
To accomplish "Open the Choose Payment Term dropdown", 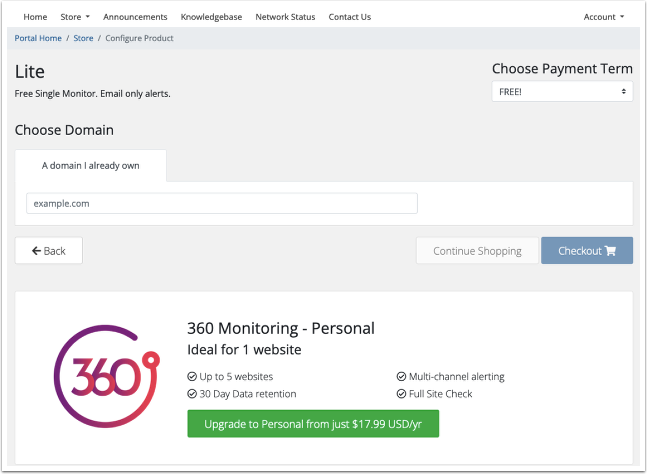I will click(x=562, y=92).
